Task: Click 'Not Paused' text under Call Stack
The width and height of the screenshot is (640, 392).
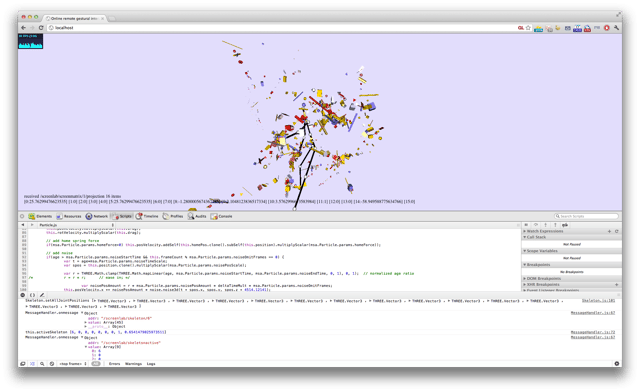Action: [571, 244]
